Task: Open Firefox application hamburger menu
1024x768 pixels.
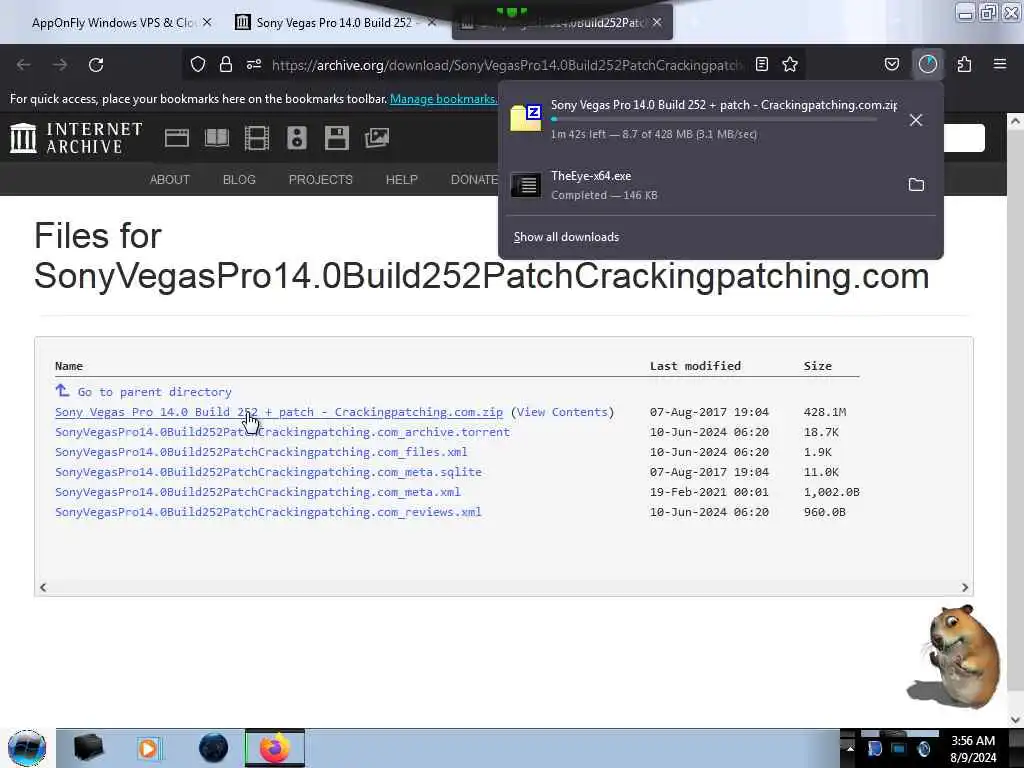Action: (1000, 64)
